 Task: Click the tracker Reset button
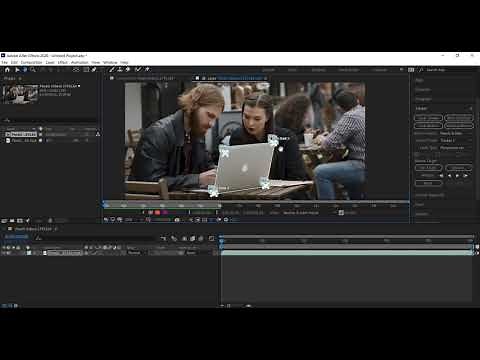coord(428,183)
